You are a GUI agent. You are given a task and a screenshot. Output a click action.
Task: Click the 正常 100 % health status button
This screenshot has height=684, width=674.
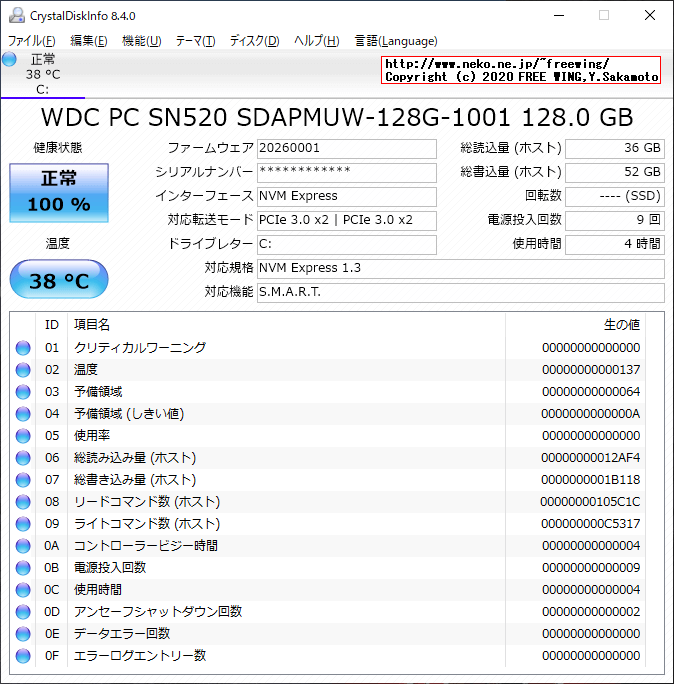(x=59, y=192)
